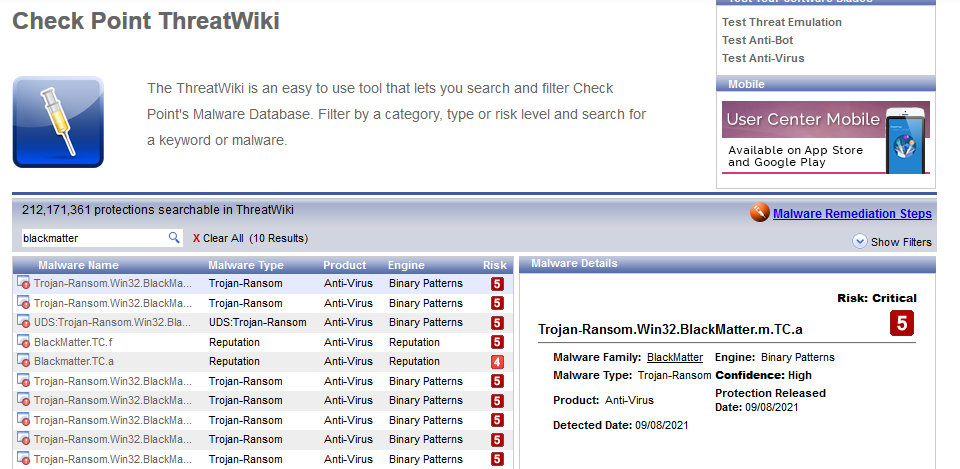The height and width of the screenshot is (469, 960).
Task: Click the Protection Released Date text
Action: [x=770, y=400]
